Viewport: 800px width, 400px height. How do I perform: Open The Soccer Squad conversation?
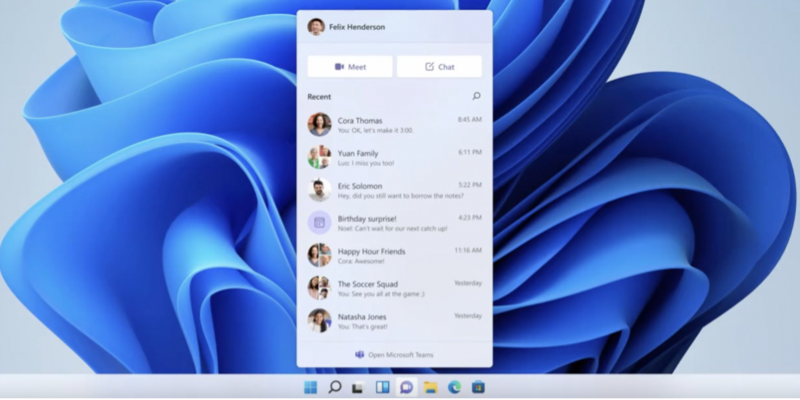point(394,288)
